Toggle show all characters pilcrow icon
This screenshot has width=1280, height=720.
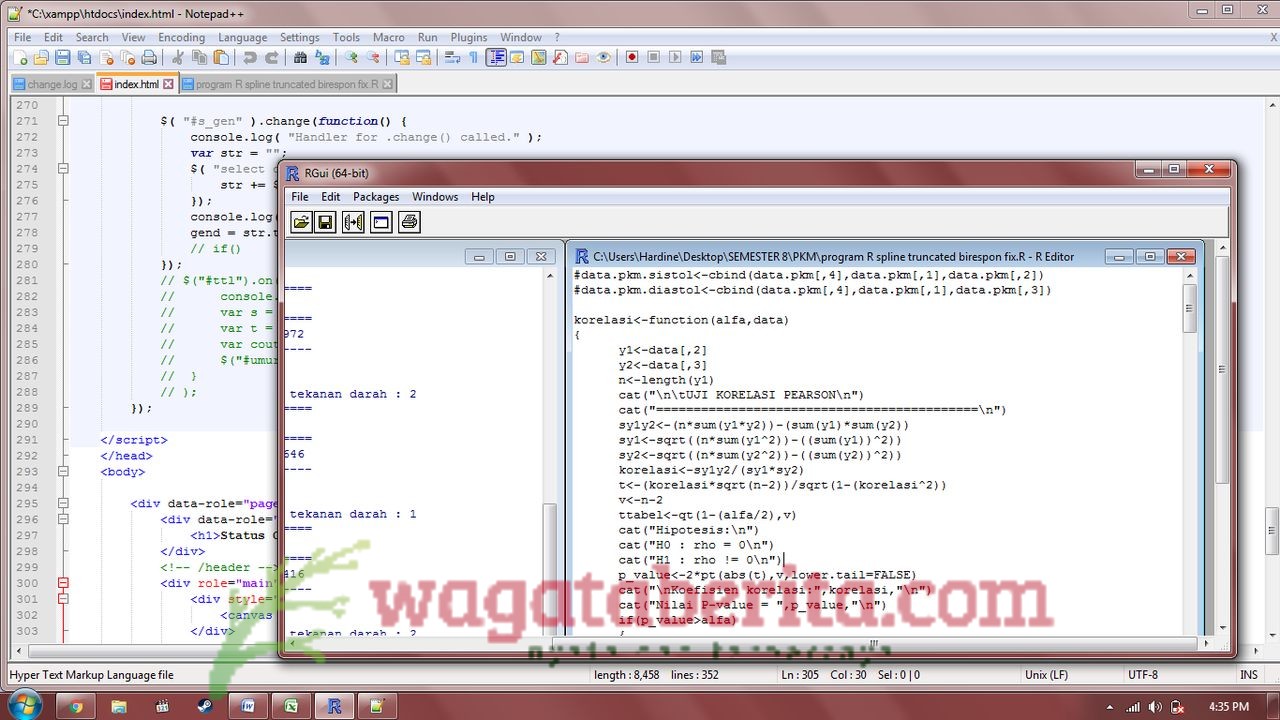[x=473, y=58]
